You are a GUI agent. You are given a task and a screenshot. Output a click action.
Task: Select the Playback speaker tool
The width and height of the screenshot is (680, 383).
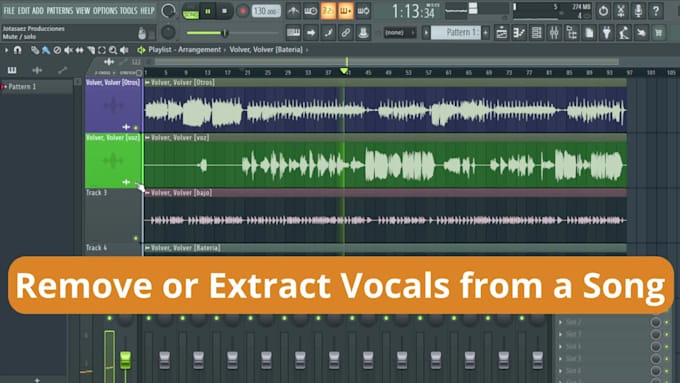[124, 50]
